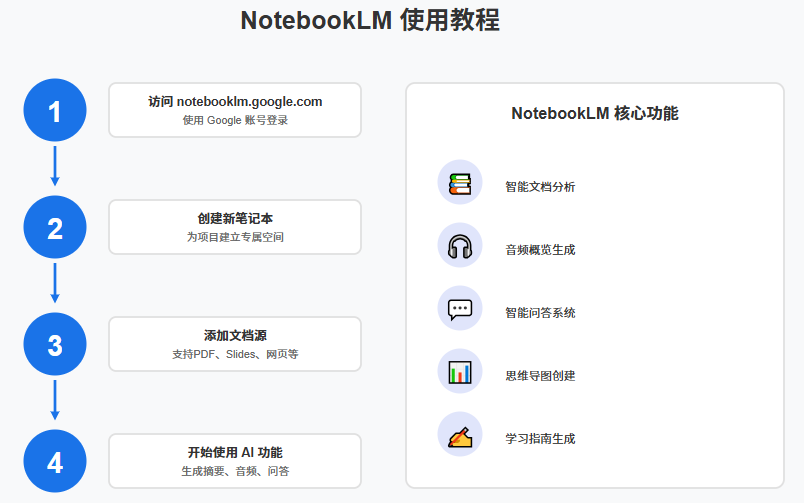Select the 智能文档分析 feature label
Viewport: 804px width, 503px height.
coord(540,187)
